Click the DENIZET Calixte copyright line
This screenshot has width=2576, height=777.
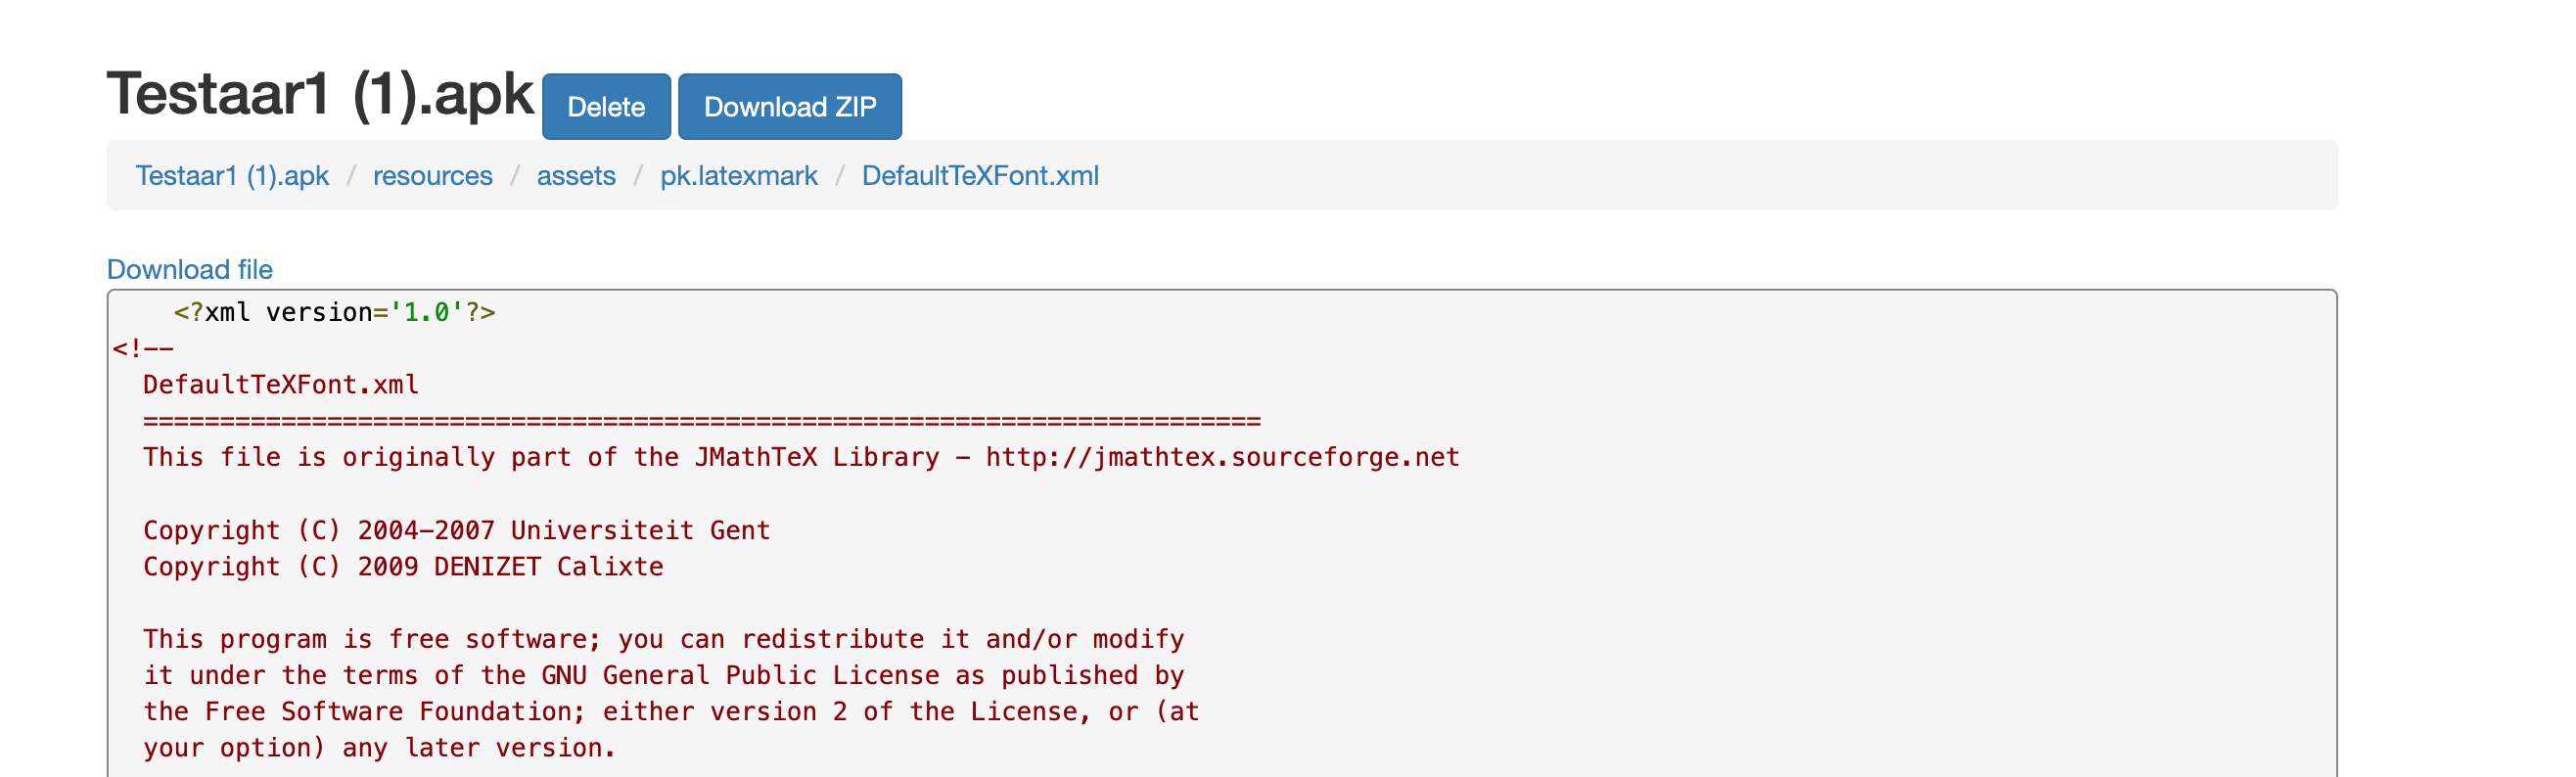coord(403,567)
